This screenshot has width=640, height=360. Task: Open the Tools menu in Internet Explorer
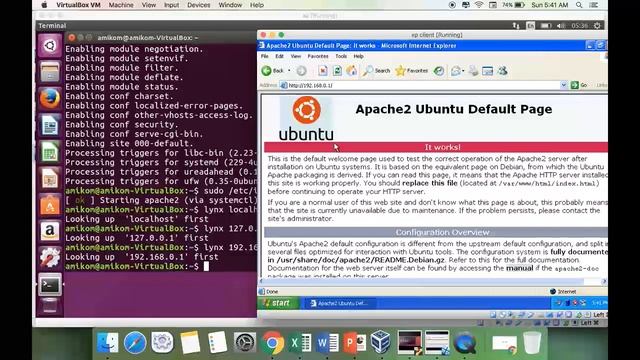pyautogui.click(x=341, y=56)
